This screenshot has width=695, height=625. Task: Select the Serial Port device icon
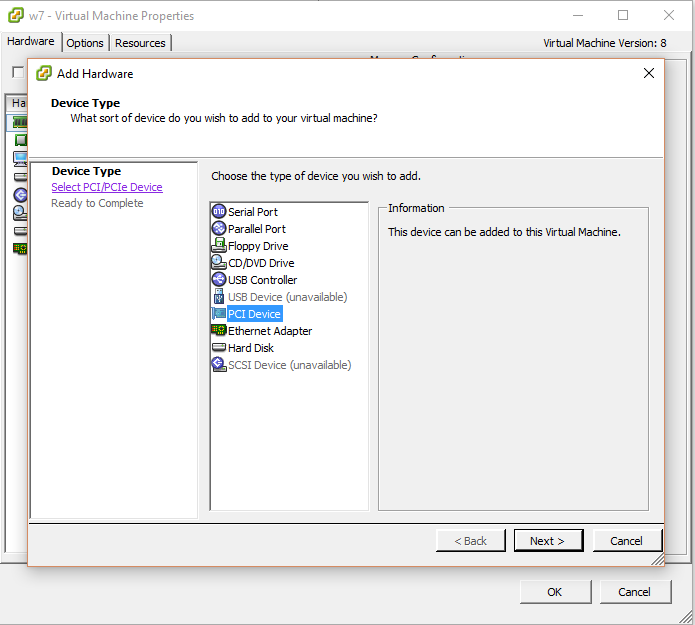(219, 212)
